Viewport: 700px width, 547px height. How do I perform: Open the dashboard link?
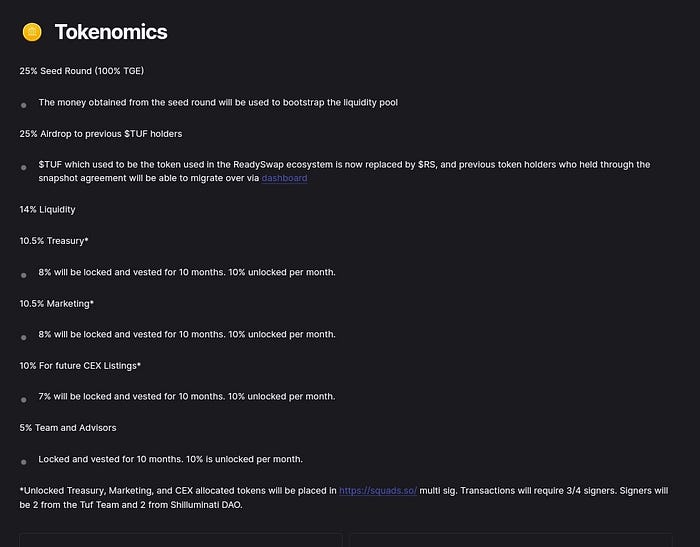(284, 178)
